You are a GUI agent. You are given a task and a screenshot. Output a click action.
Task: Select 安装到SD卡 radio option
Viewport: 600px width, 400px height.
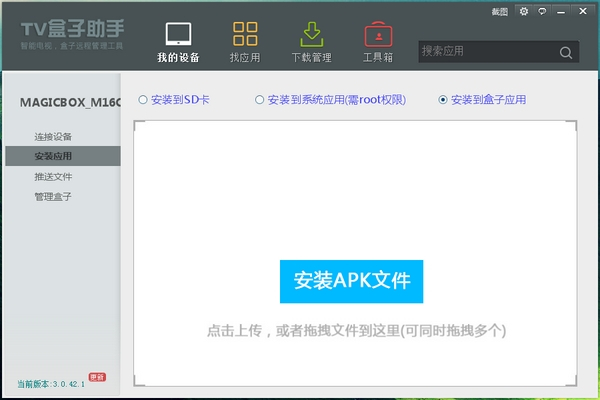coord(143,100)
